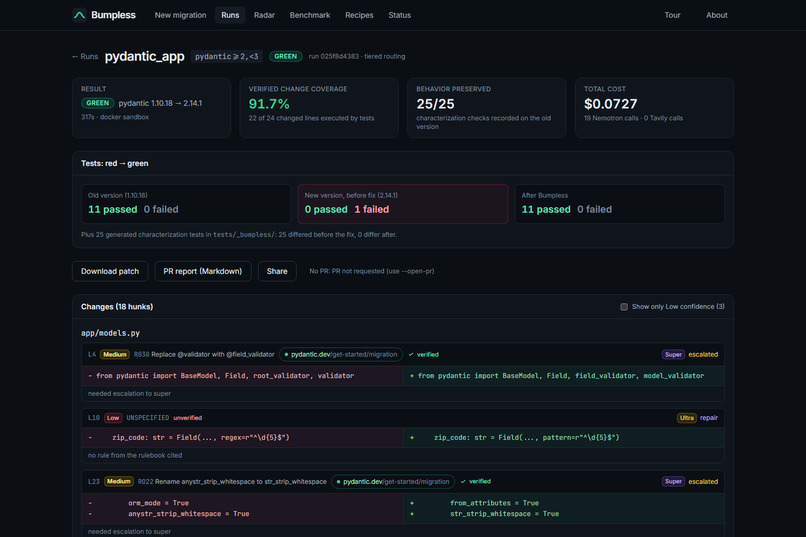Click the unverified label on L18 hunk
Viewport: 806px width, 537px height.
(x=188, y=418)
